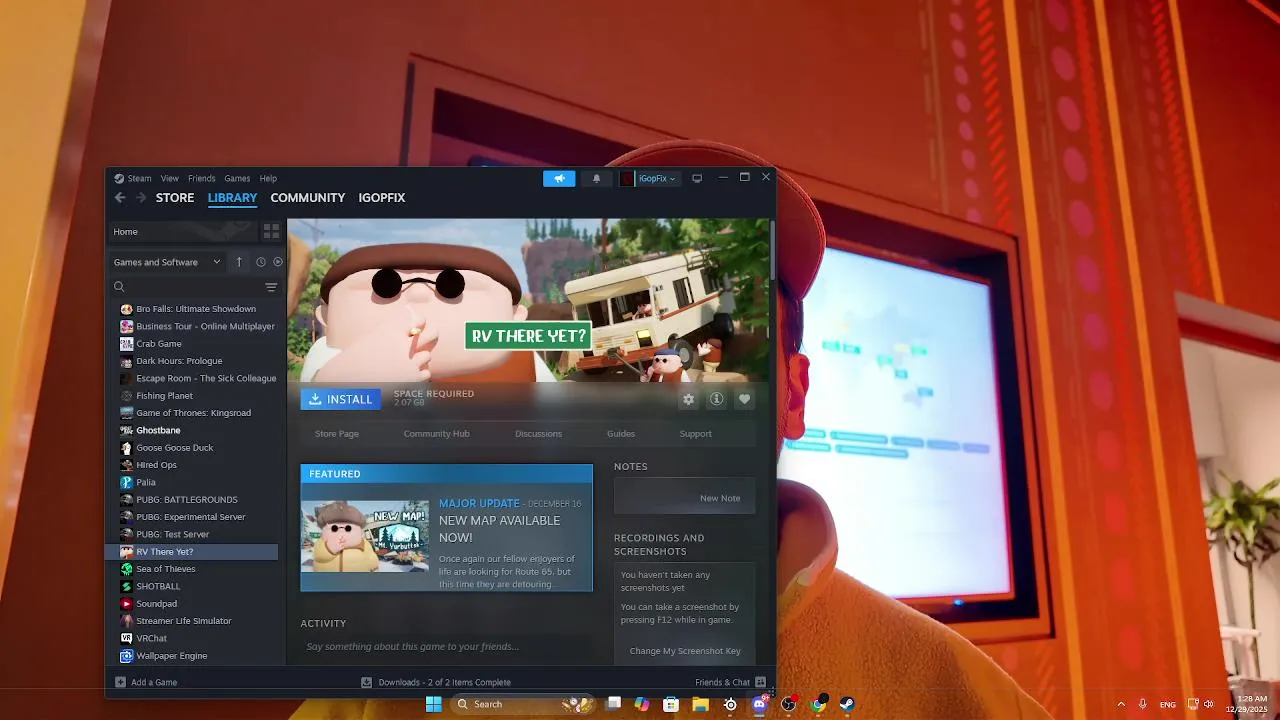Open the Steam menu

click(x=133, y=178)
